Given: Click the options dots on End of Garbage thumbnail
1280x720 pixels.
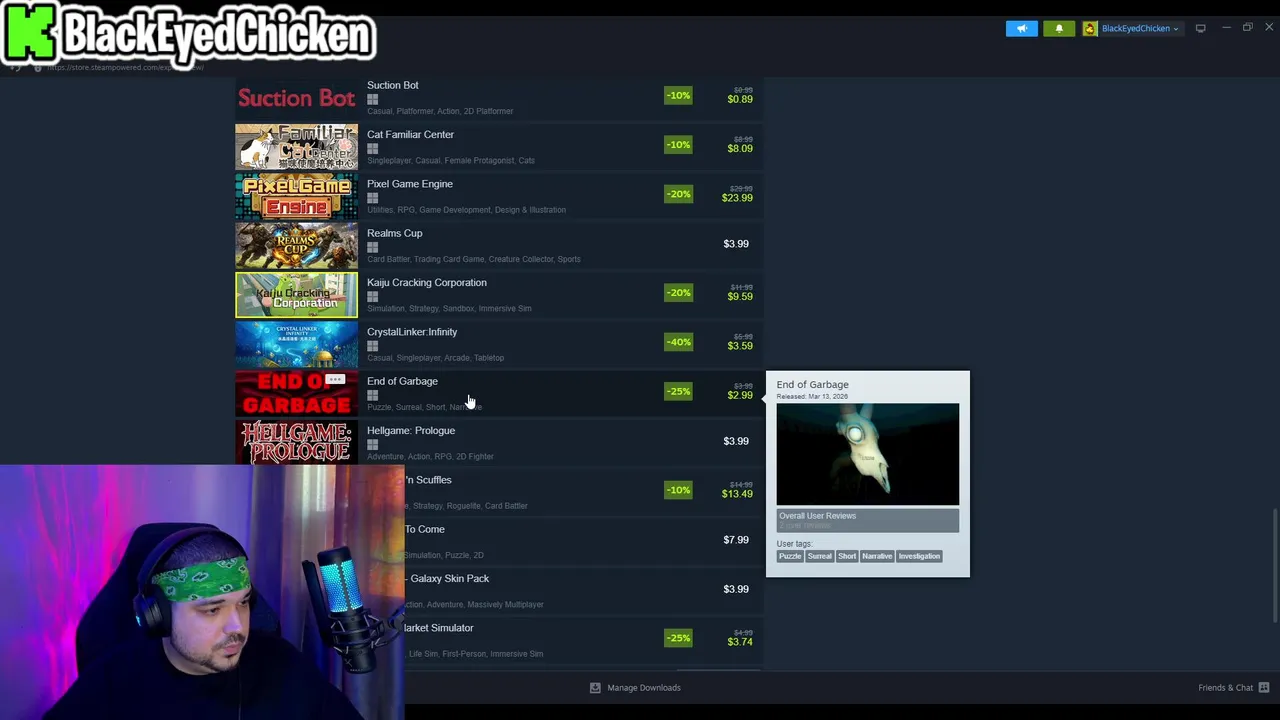Looking at the screenshot, I should click(x=335, y=380).
